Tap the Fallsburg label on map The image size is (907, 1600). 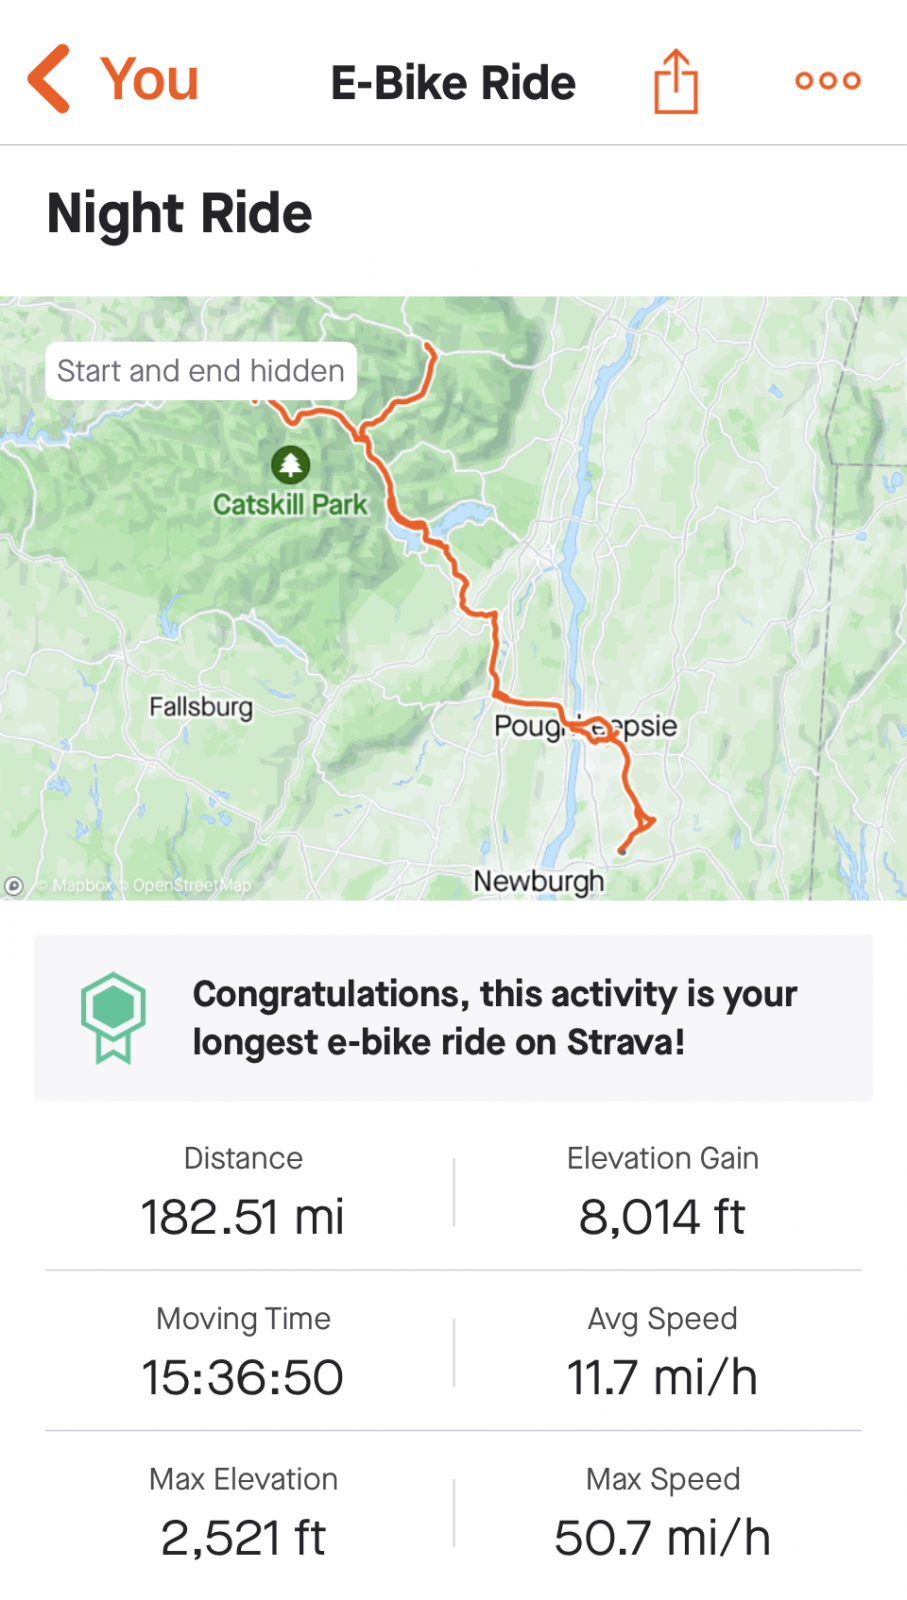pos(201,707)
